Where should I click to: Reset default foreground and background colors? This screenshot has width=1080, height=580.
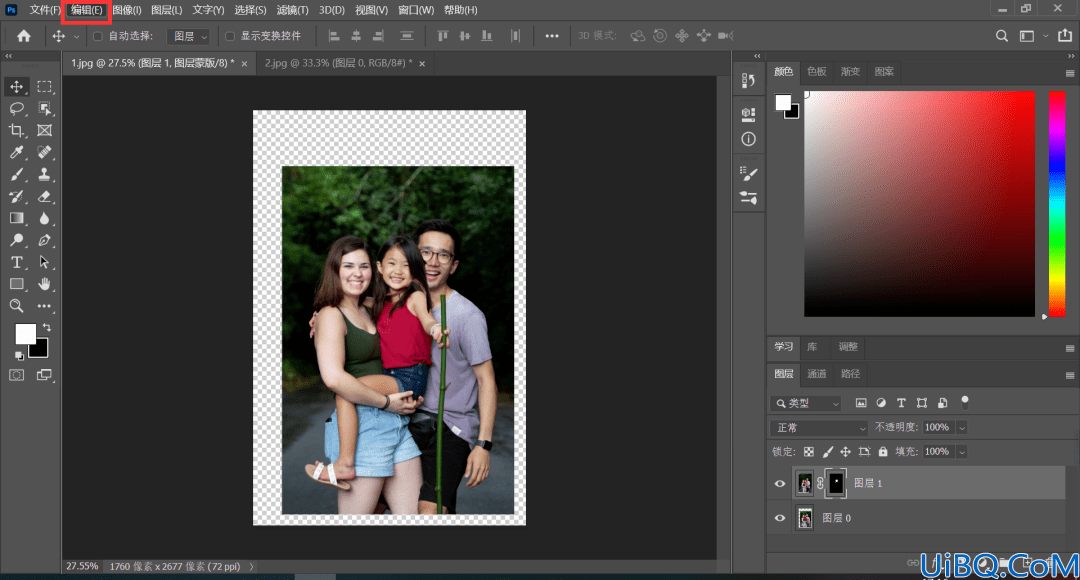pyautogui.click(x=19, y=355)
